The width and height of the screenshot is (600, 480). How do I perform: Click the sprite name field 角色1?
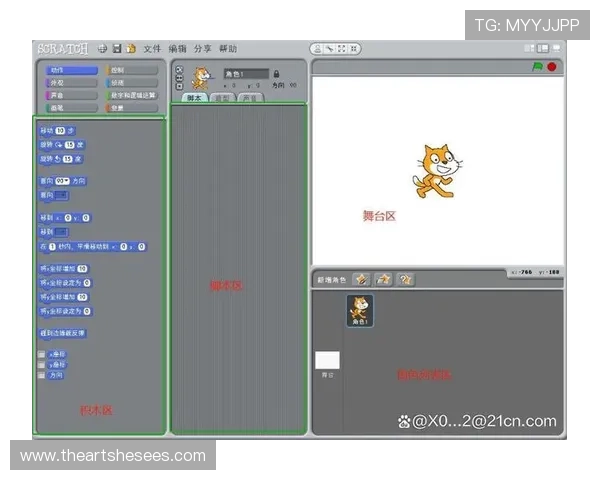point(245,74)
